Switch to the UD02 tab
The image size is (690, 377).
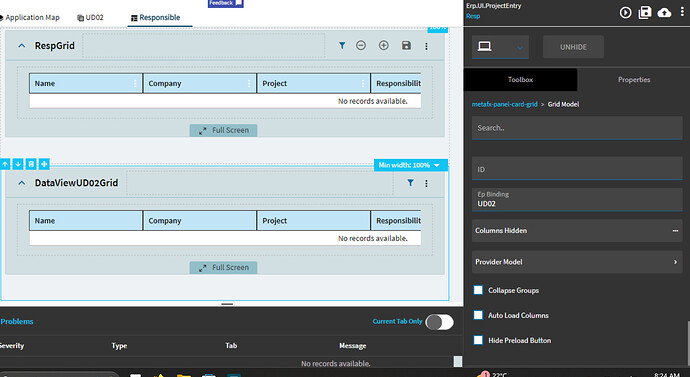90,18
